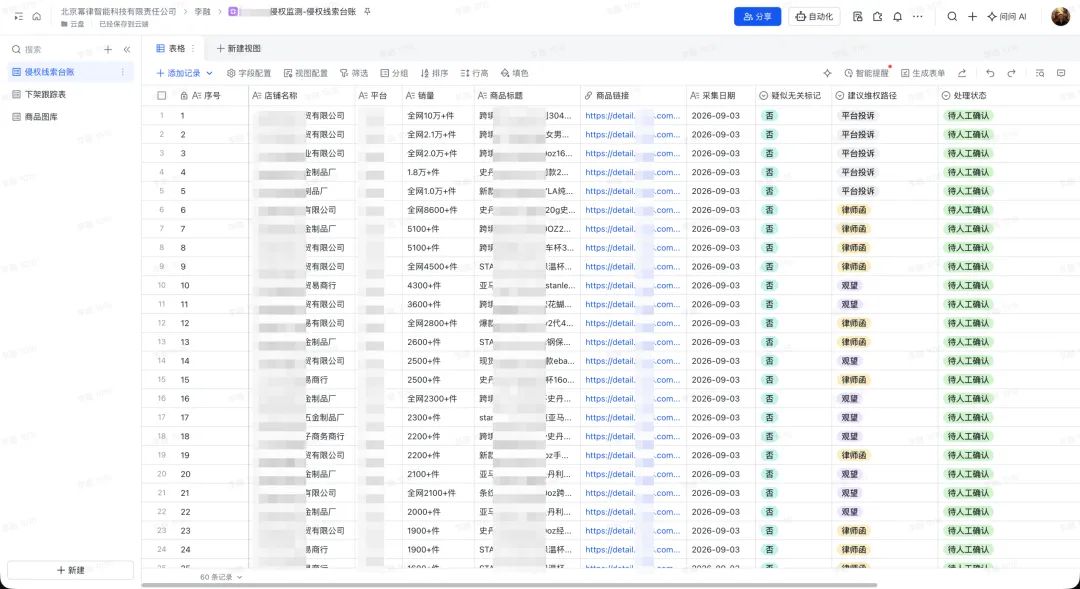Toggle the select-all checkbox in header row
This screenshot has width=1080, height=589.
162,96
